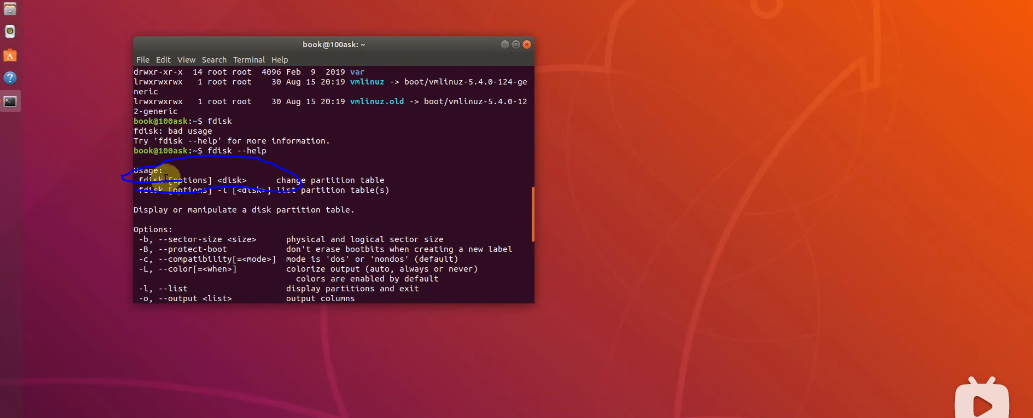Open the View menu in Terminal
Viewport: 1033px width, 418px height.
(x=186, y=60)
